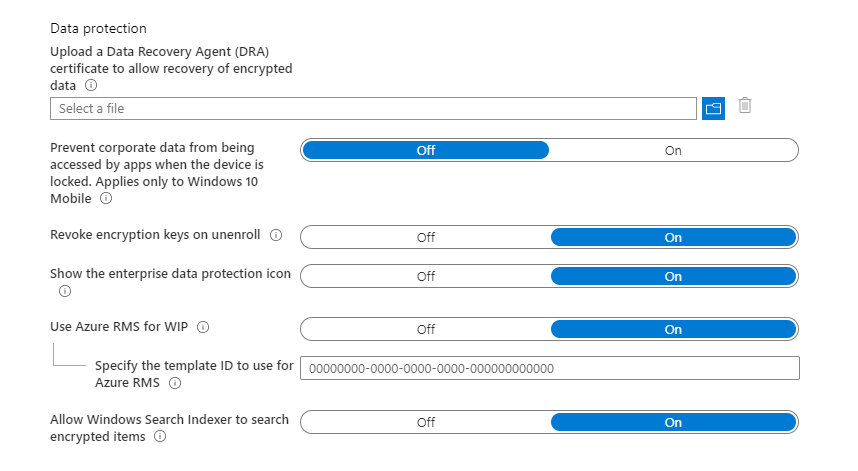Click info icon under Show enterprise data protection icon
The height and width of the screenshot is (471, 858).
(x=65, y=291)
